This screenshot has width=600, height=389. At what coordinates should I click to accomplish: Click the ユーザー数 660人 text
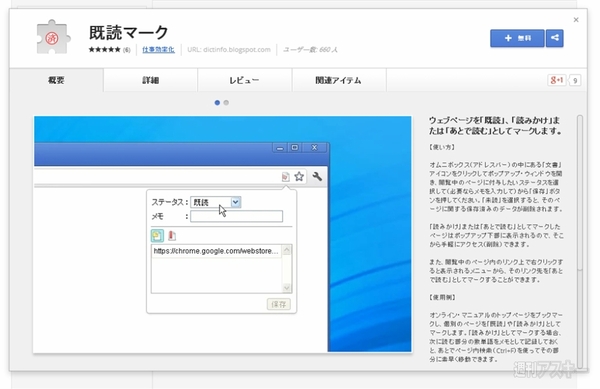[310, 50]
